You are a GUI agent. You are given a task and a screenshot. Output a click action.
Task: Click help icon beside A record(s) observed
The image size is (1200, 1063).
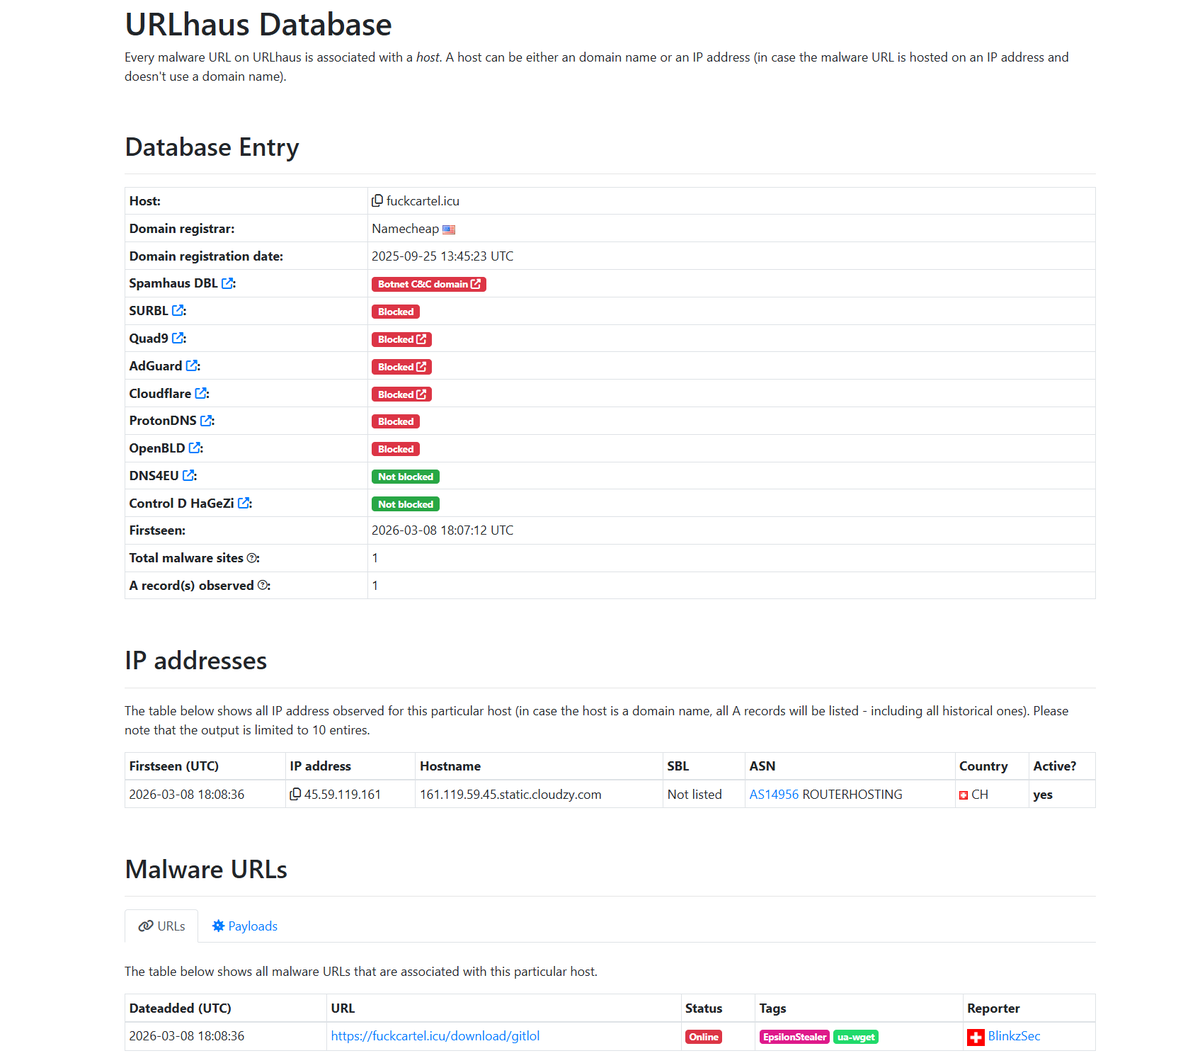point(263,586)
